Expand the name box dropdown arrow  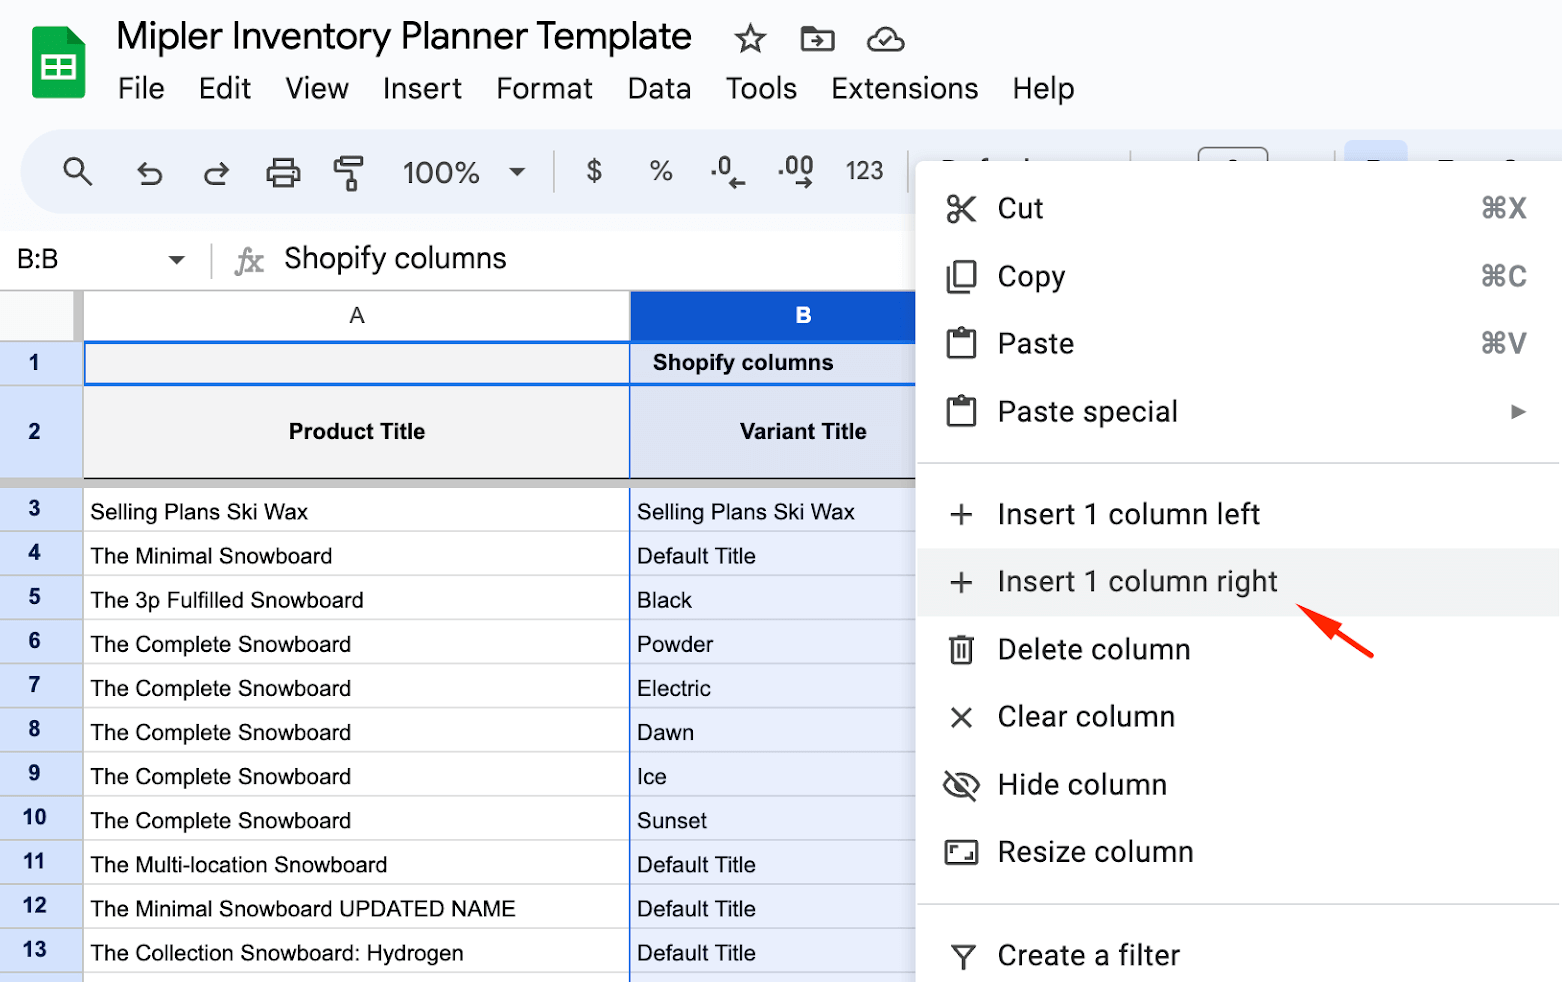[x=177, y=260]
